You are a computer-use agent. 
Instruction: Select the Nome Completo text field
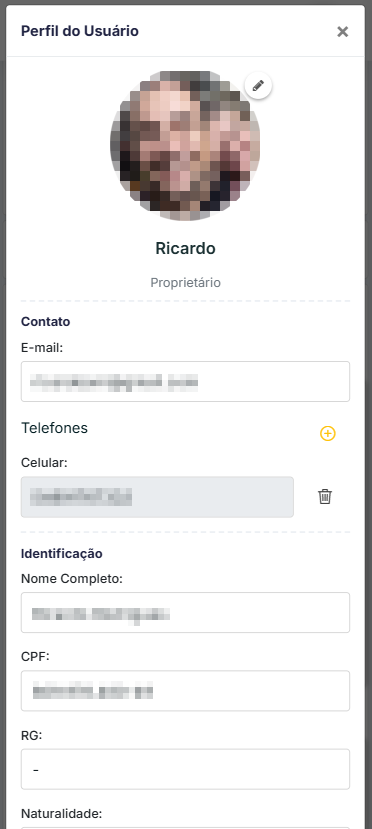[185, 612]
